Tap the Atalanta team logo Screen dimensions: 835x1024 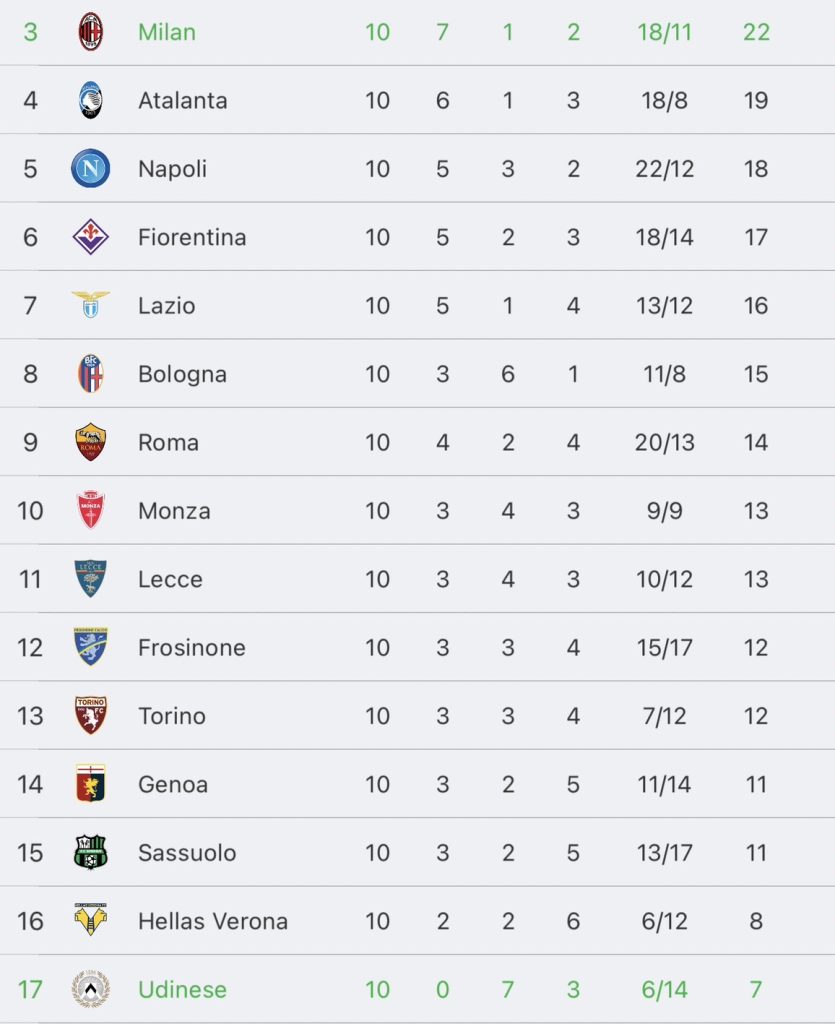(91, 100)
